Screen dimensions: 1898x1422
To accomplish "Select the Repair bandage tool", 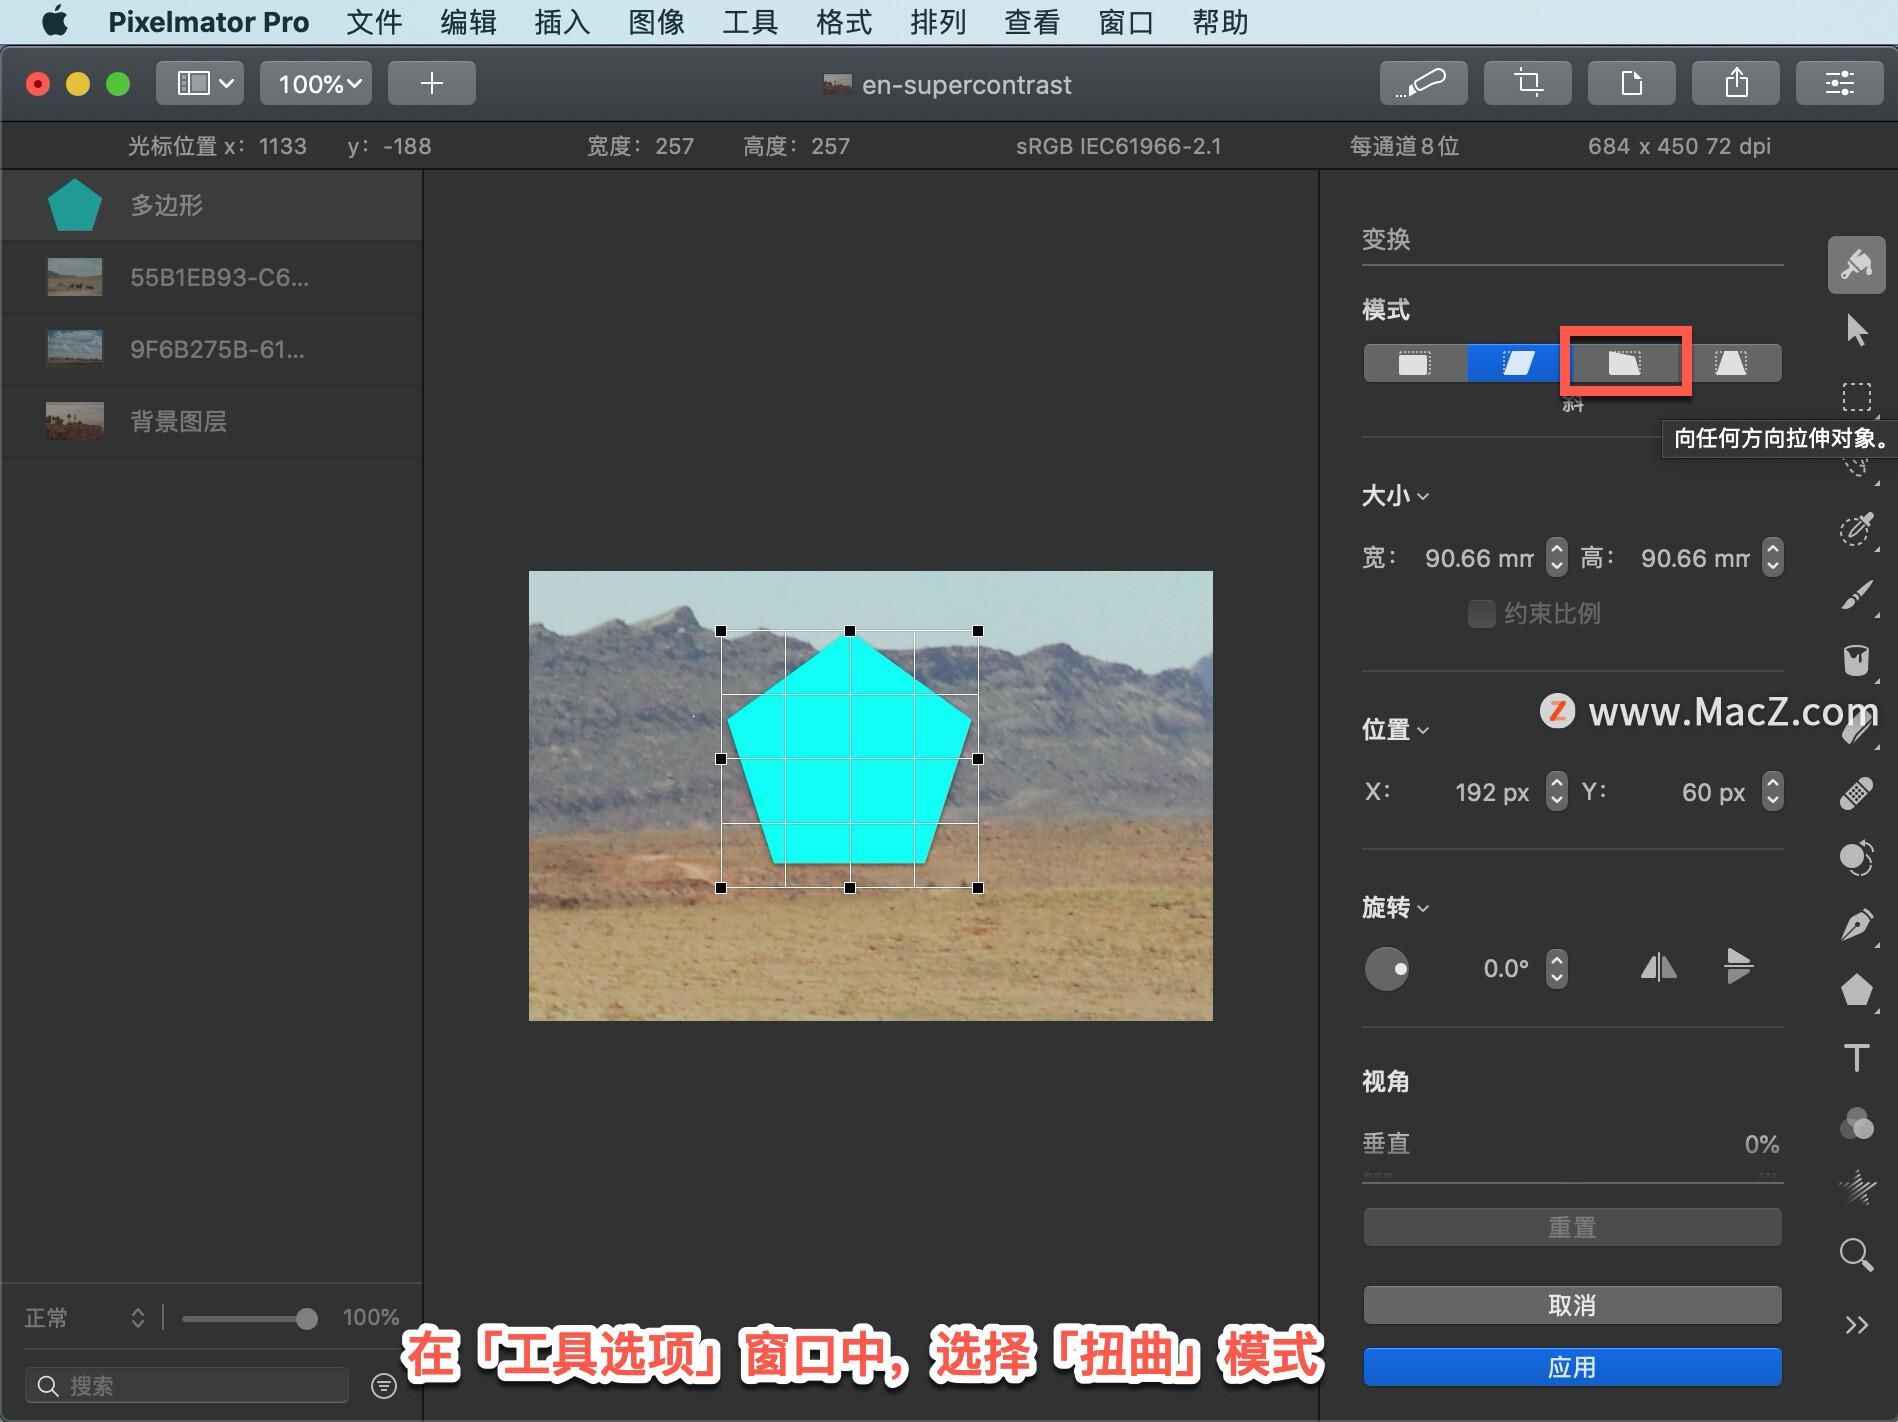I will [x=1856, y=793].
